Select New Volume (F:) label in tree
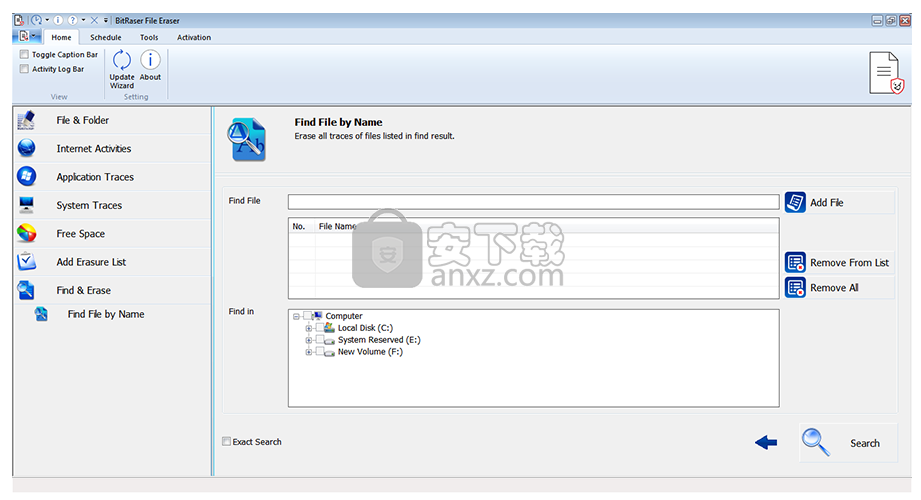This screenshot has width=921, height=500. (370, 352)
